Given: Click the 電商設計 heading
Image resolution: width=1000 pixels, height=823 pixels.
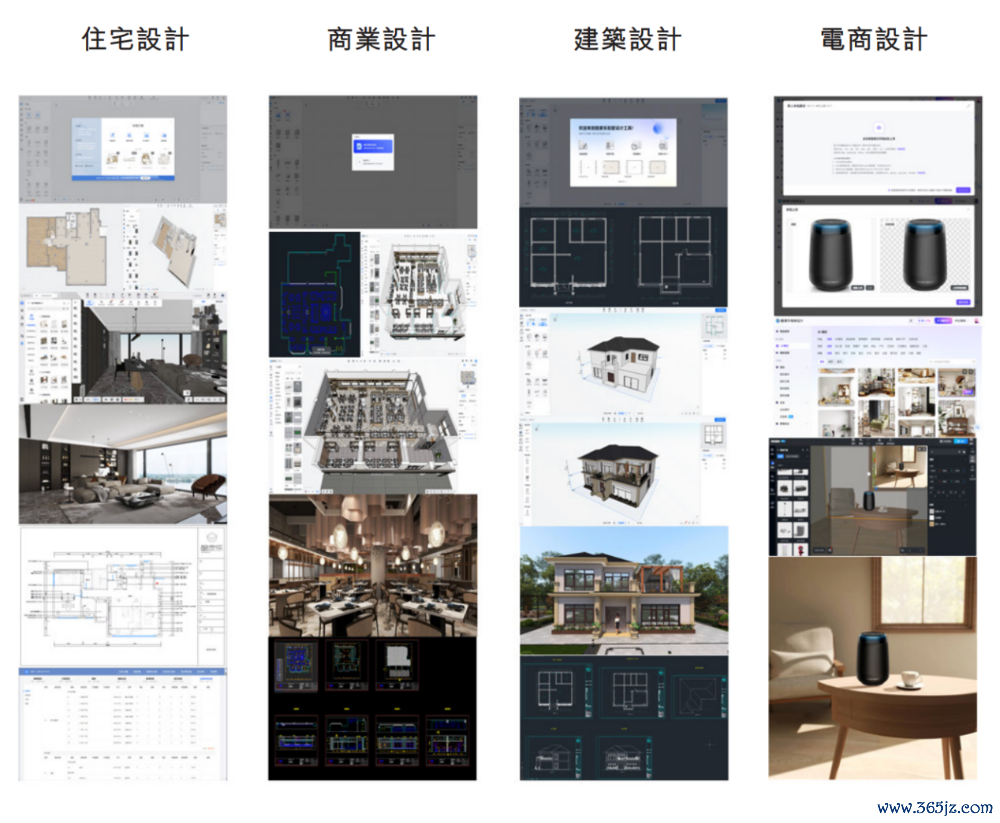Looking at the screenshot, I should tap(874, 39).
